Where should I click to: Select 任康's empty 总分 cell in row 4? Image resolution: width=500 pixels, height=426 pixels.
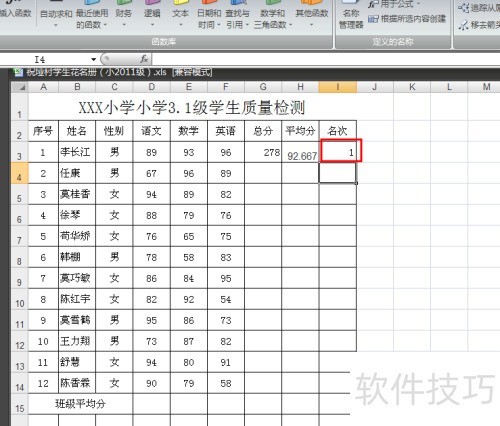263,173
